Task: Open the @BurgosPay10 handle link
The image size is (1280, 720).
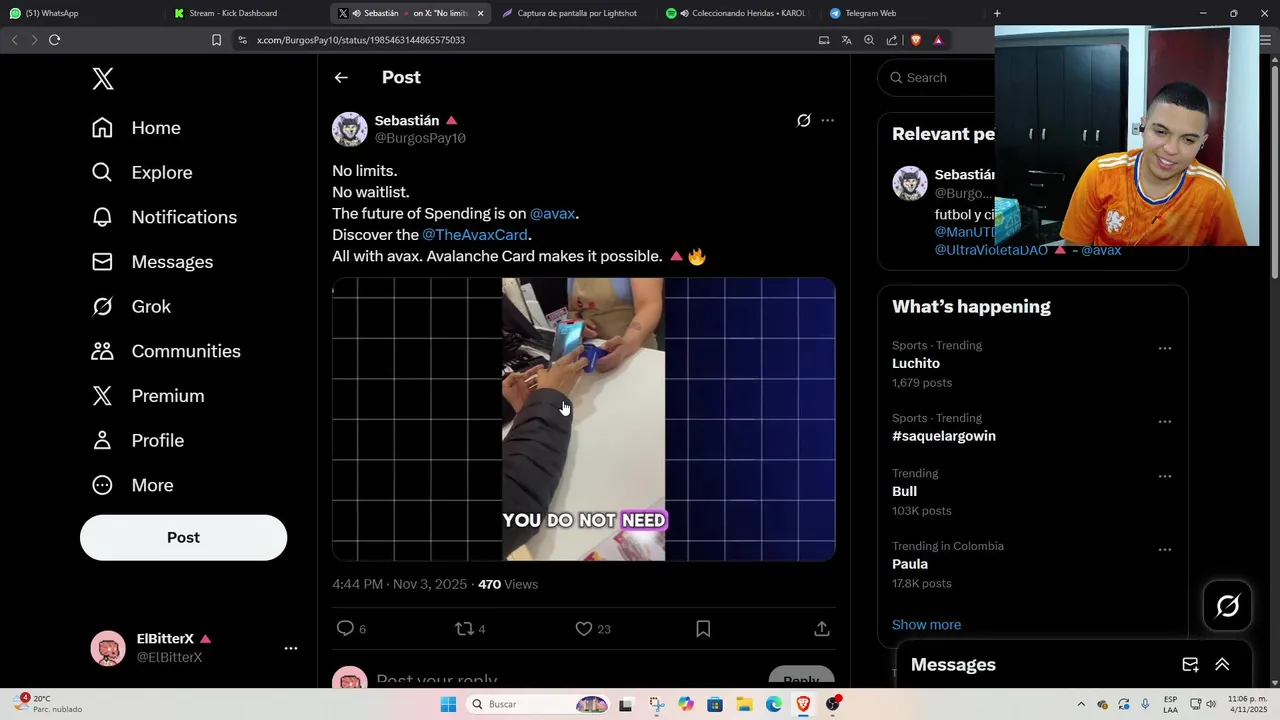Action: pos(420,138)
